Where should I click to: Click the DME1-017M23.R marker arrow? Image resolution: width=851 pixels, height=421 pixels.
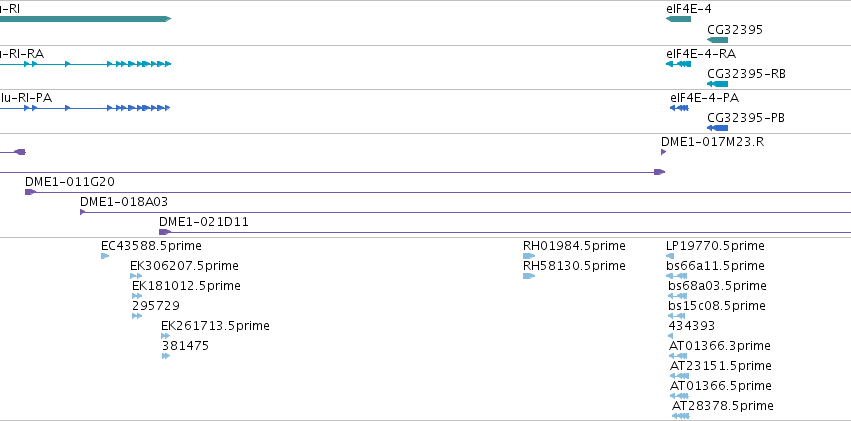click(663, 152)
